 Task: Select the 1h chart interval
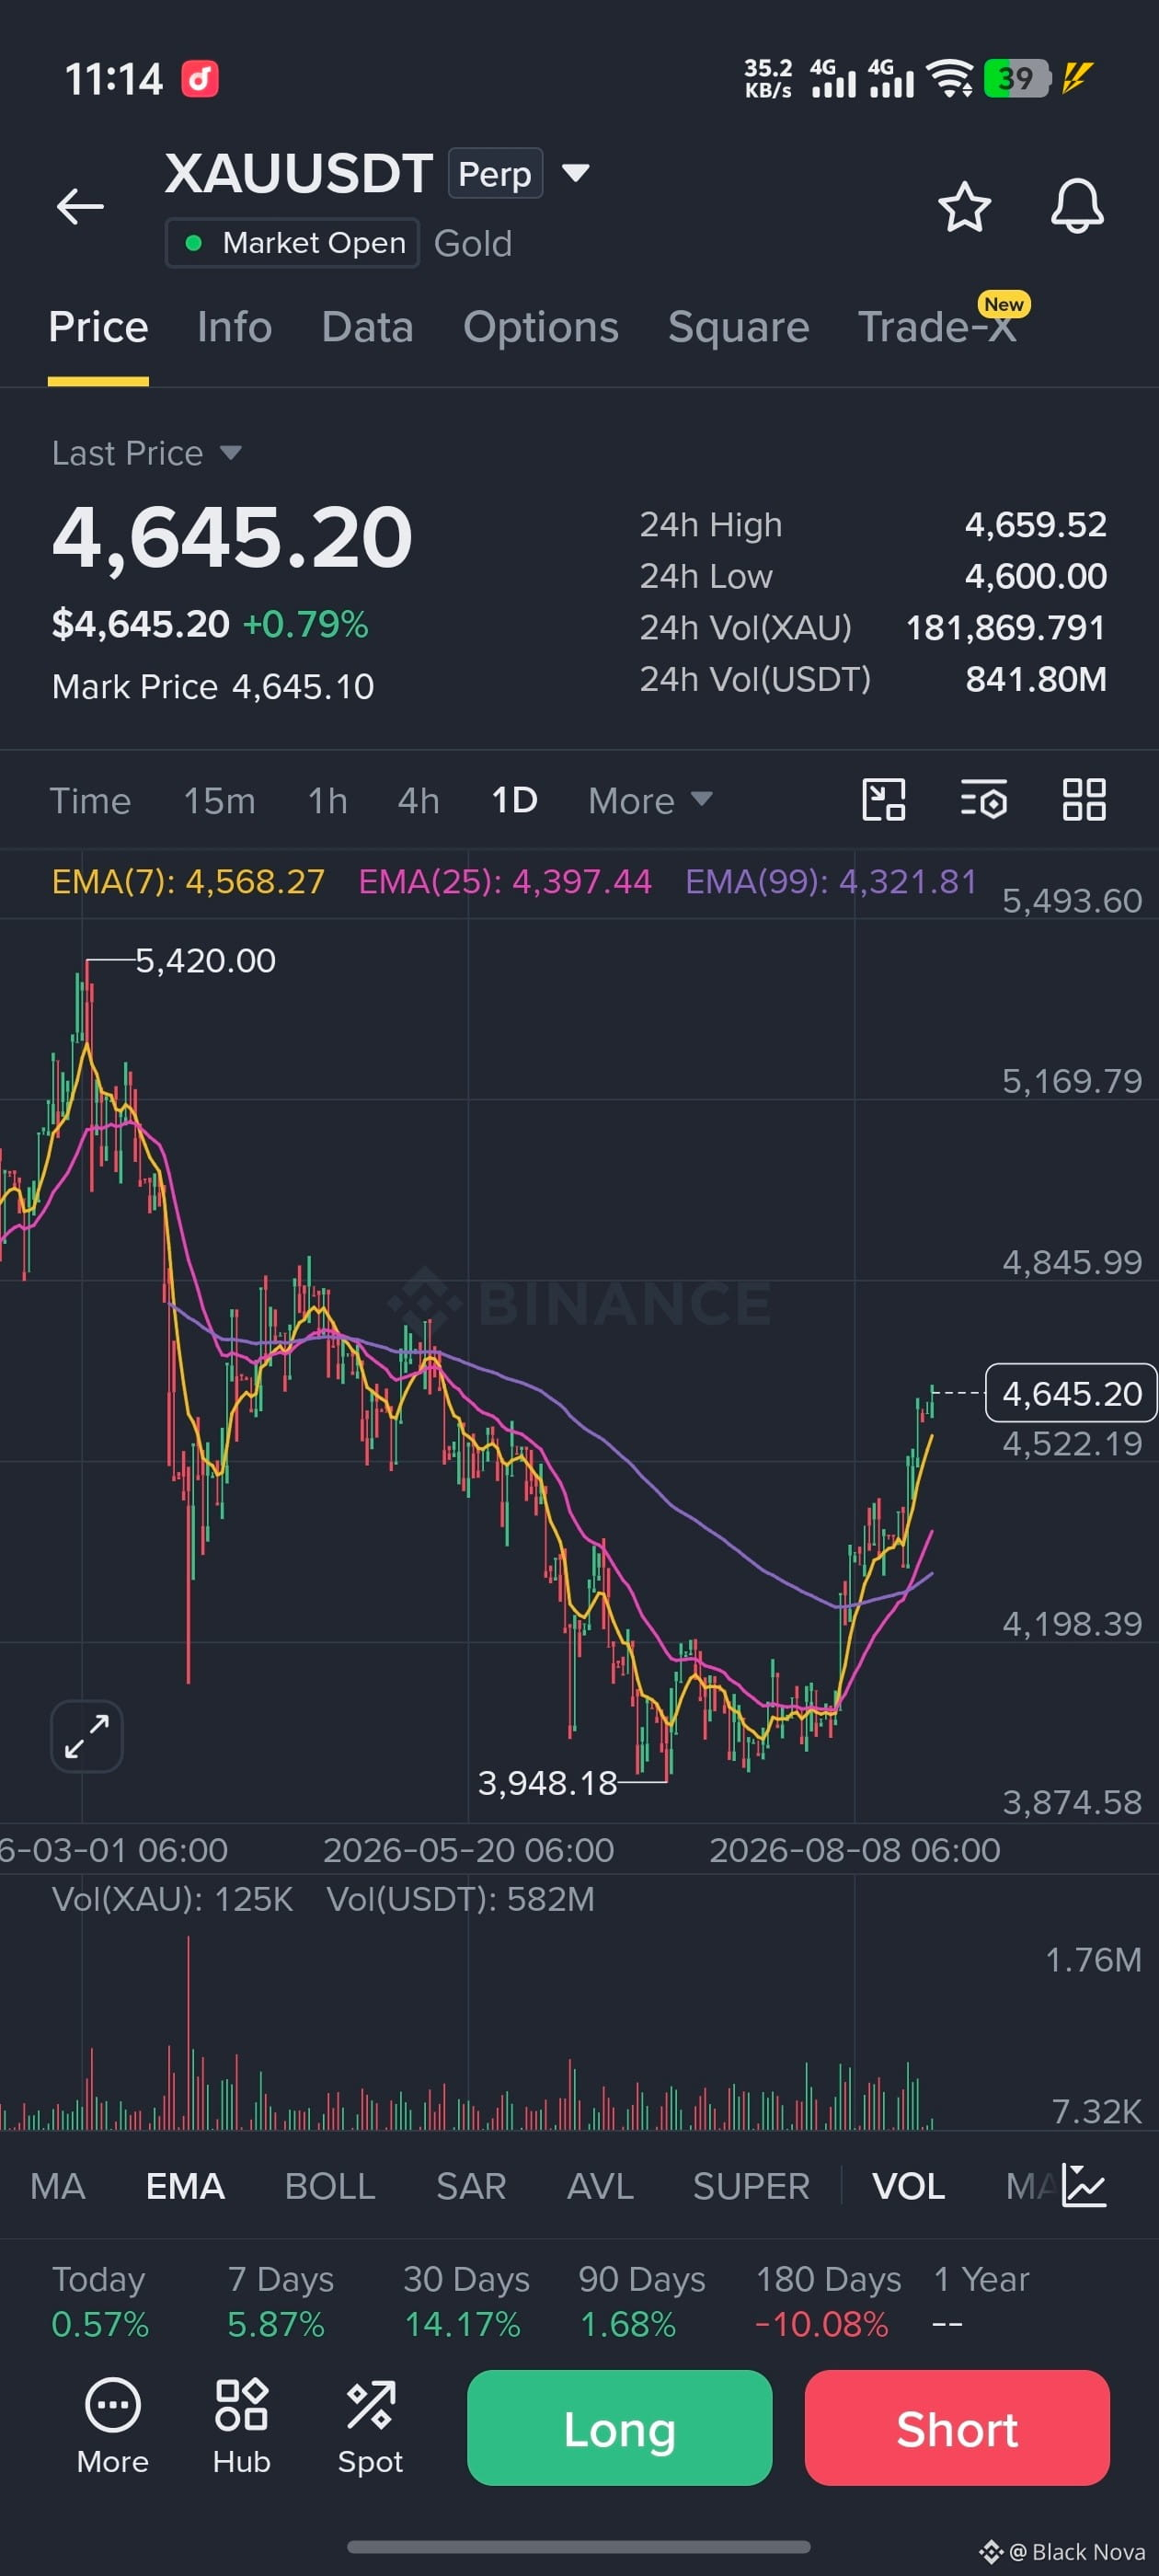(327, 800)
